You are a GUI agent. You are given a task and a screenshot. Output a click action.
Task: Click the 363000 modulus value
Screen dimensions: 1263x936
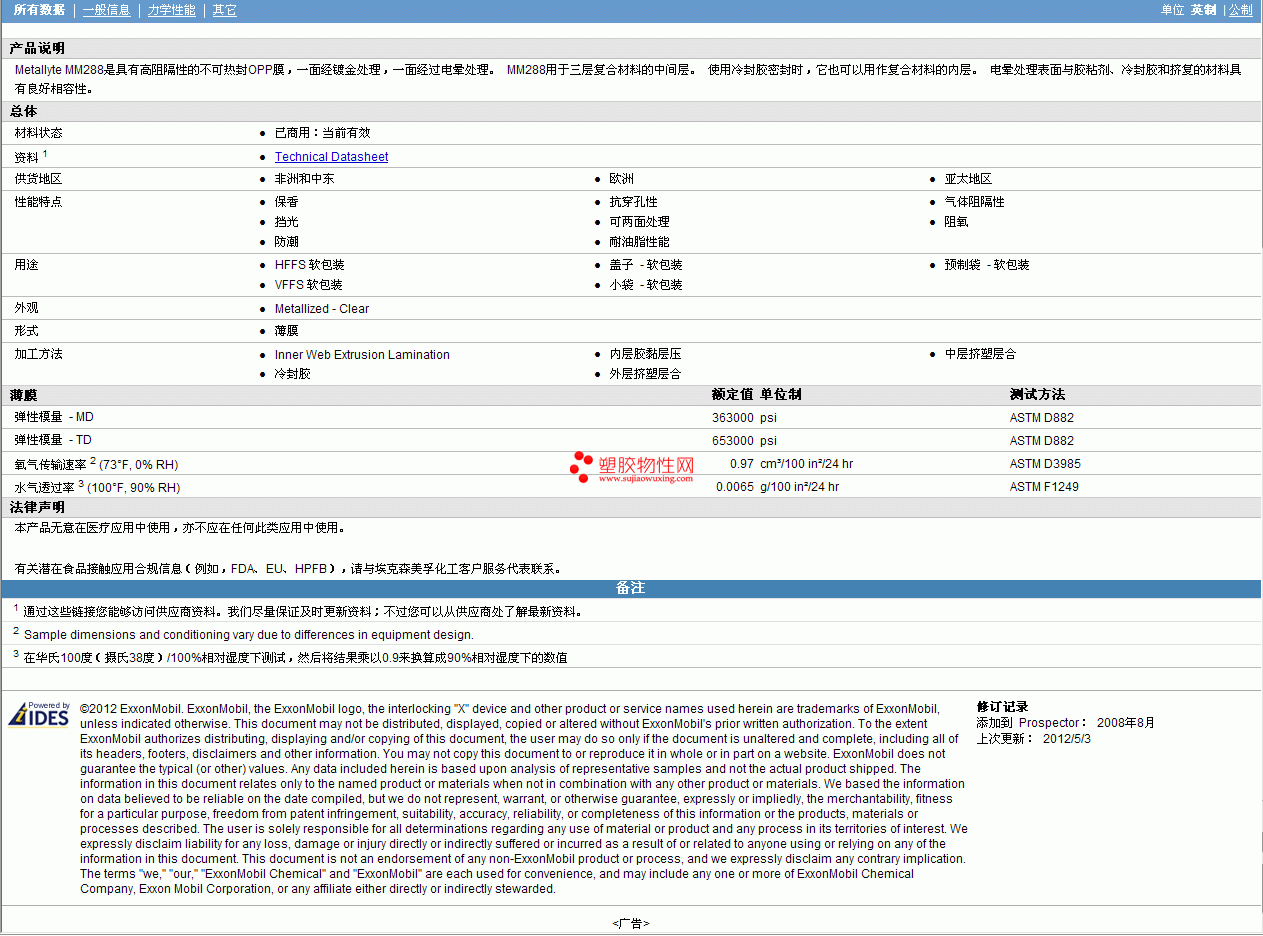coord(733,418)
